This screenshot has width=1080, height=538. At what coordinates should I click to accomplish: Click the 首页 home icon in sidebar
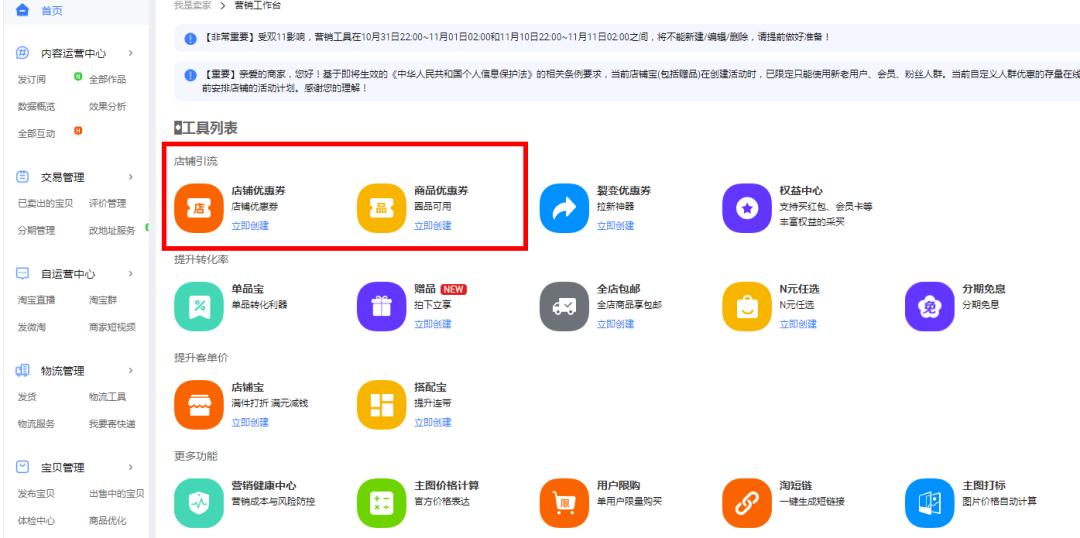(x=22, y=10)
